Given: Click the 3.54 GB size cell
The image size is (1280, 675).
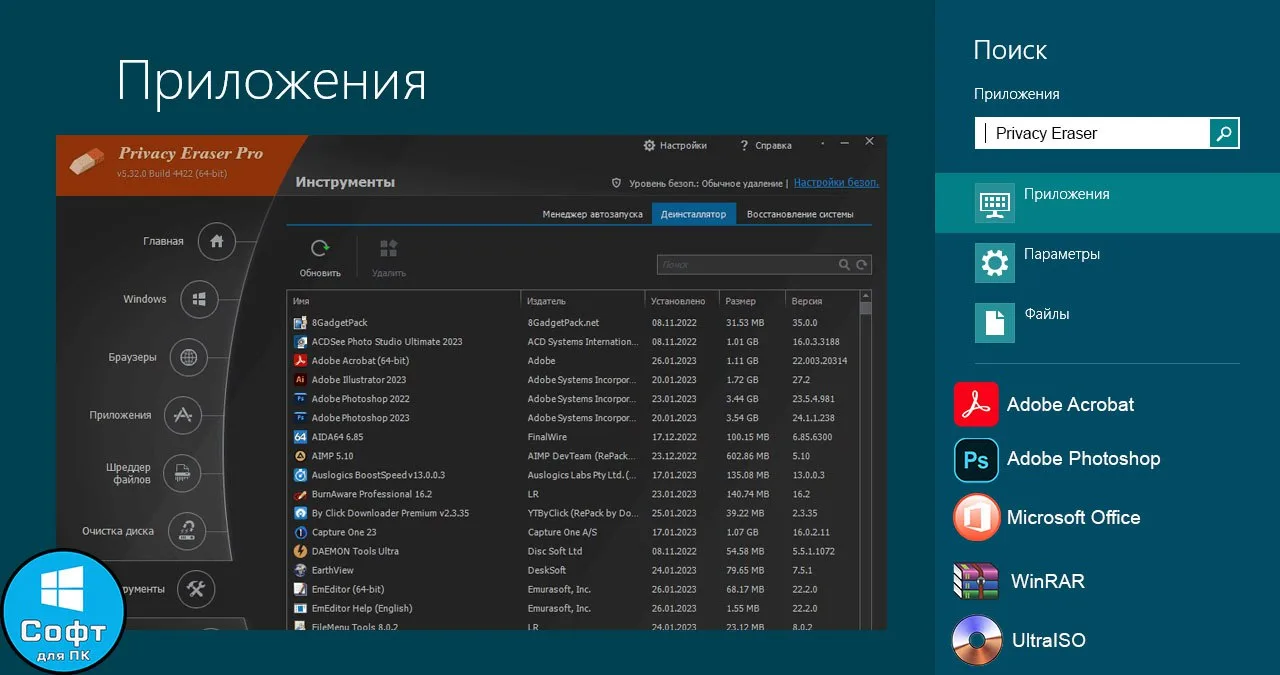Looking at the screenshot, I should point(744,418).
